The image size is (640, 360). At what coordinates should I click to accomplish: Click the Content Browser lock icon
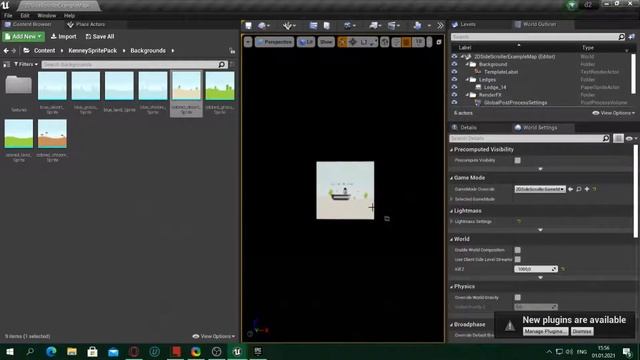(232, 51)
